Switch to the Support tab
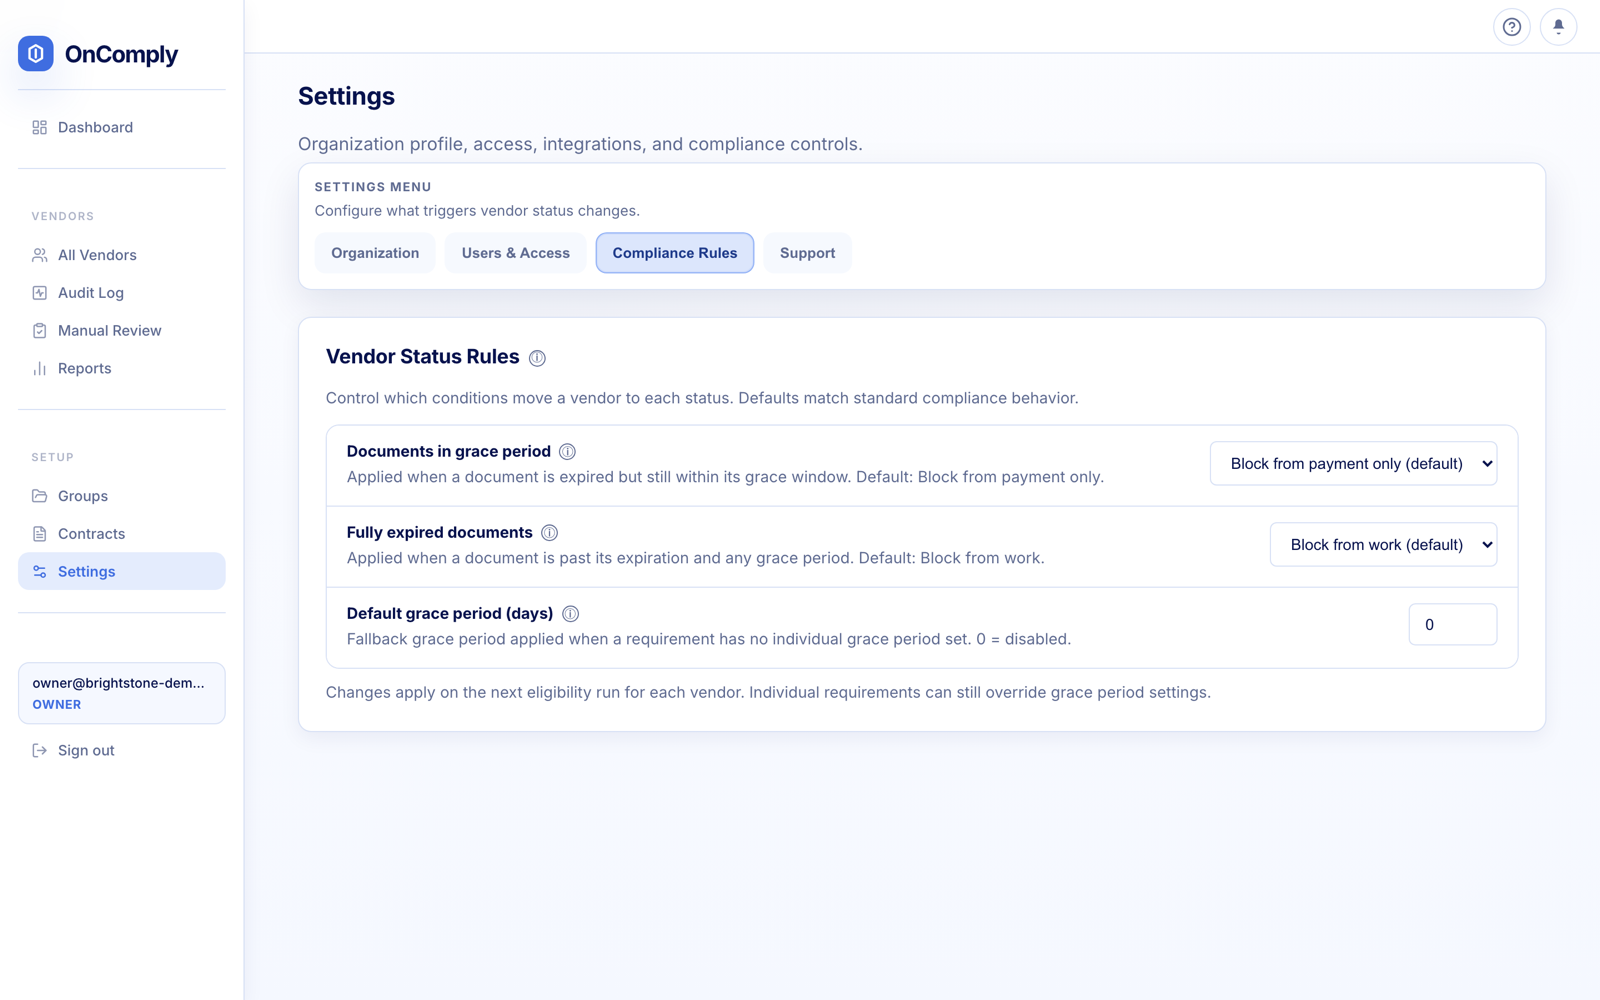 click(x=807, y=253)
